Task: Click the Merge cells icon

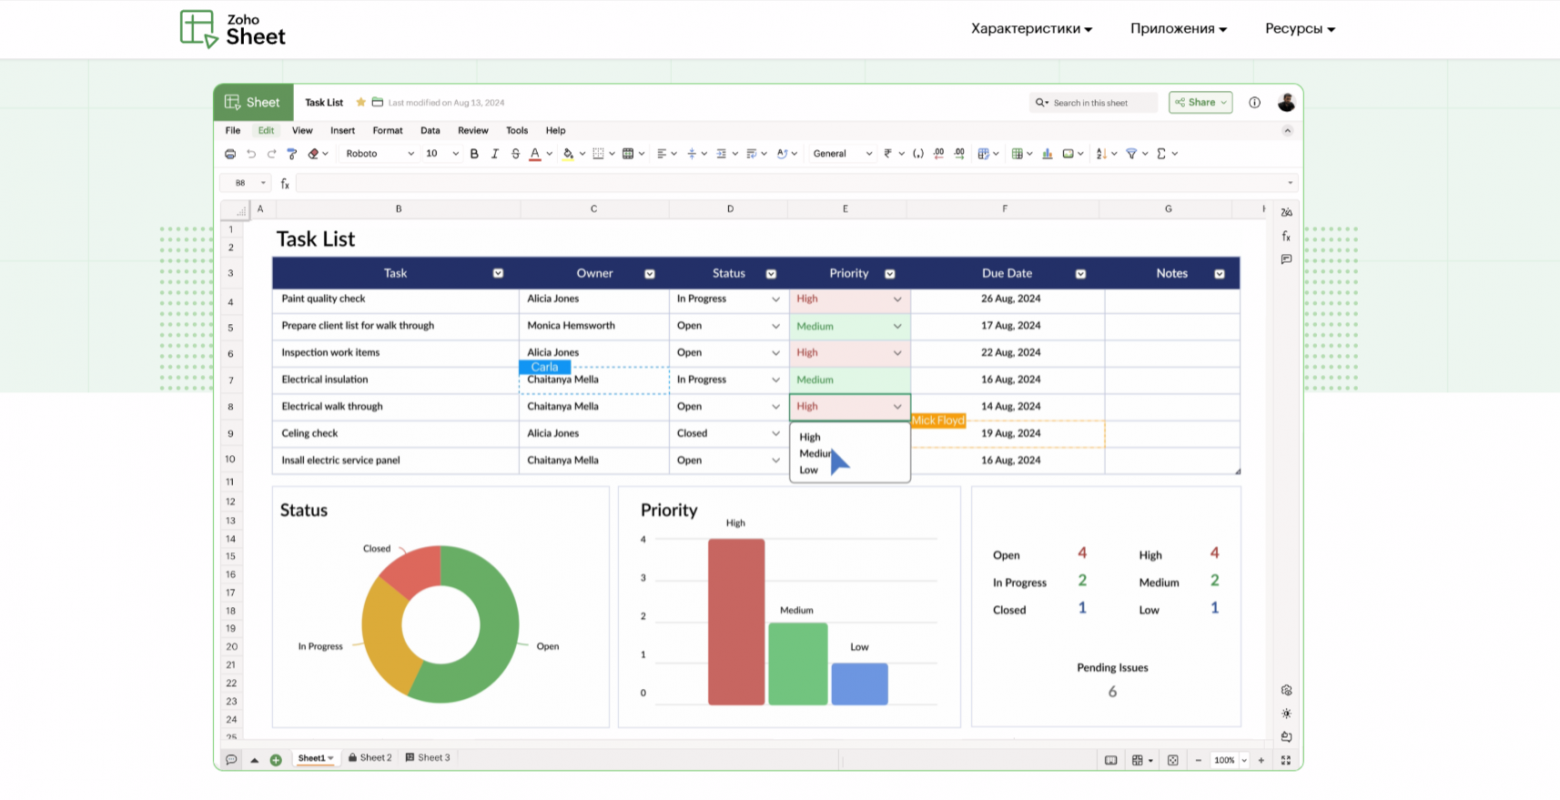Action: (628, 154)
